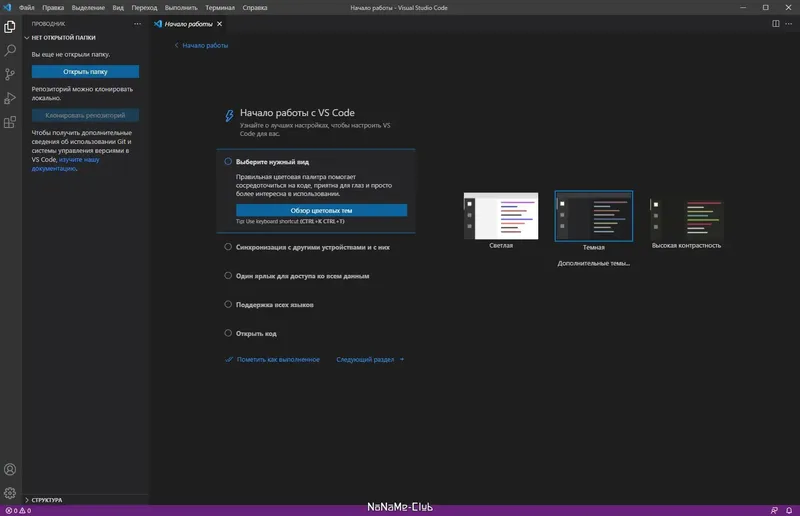Viewport: 800px width, 516px height.
Task: Open Дополнительные темы link
Action: coord(593,263)
